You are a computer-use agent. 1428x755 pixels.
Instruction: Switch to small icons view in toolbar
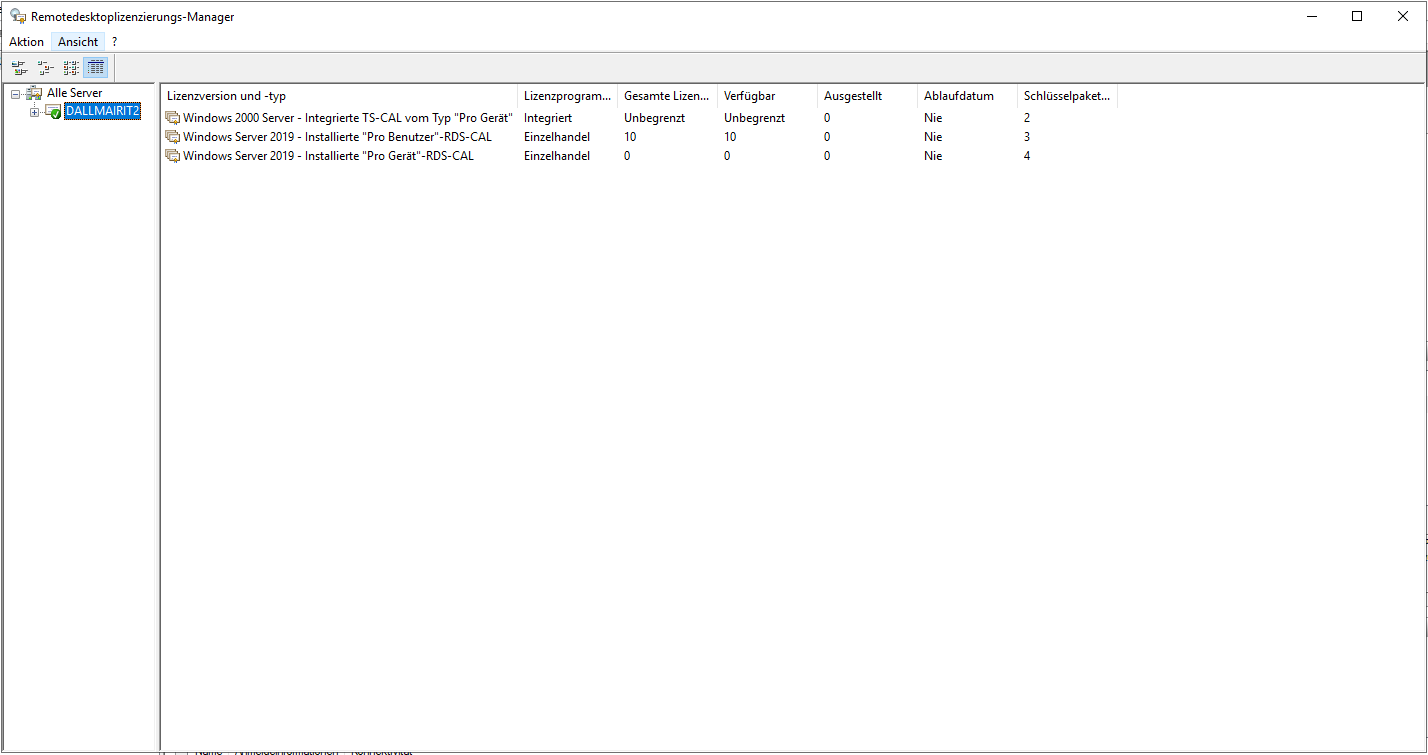(x=45, y=68)
